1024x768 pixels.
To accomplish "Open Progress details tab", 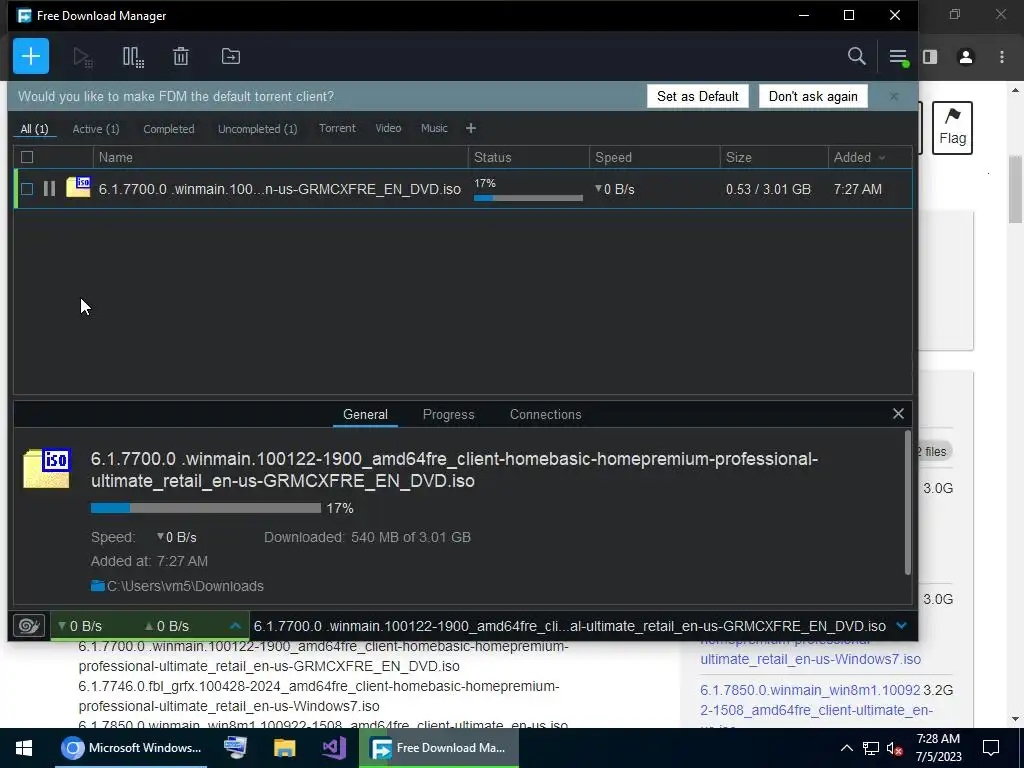I will point(449,415).
